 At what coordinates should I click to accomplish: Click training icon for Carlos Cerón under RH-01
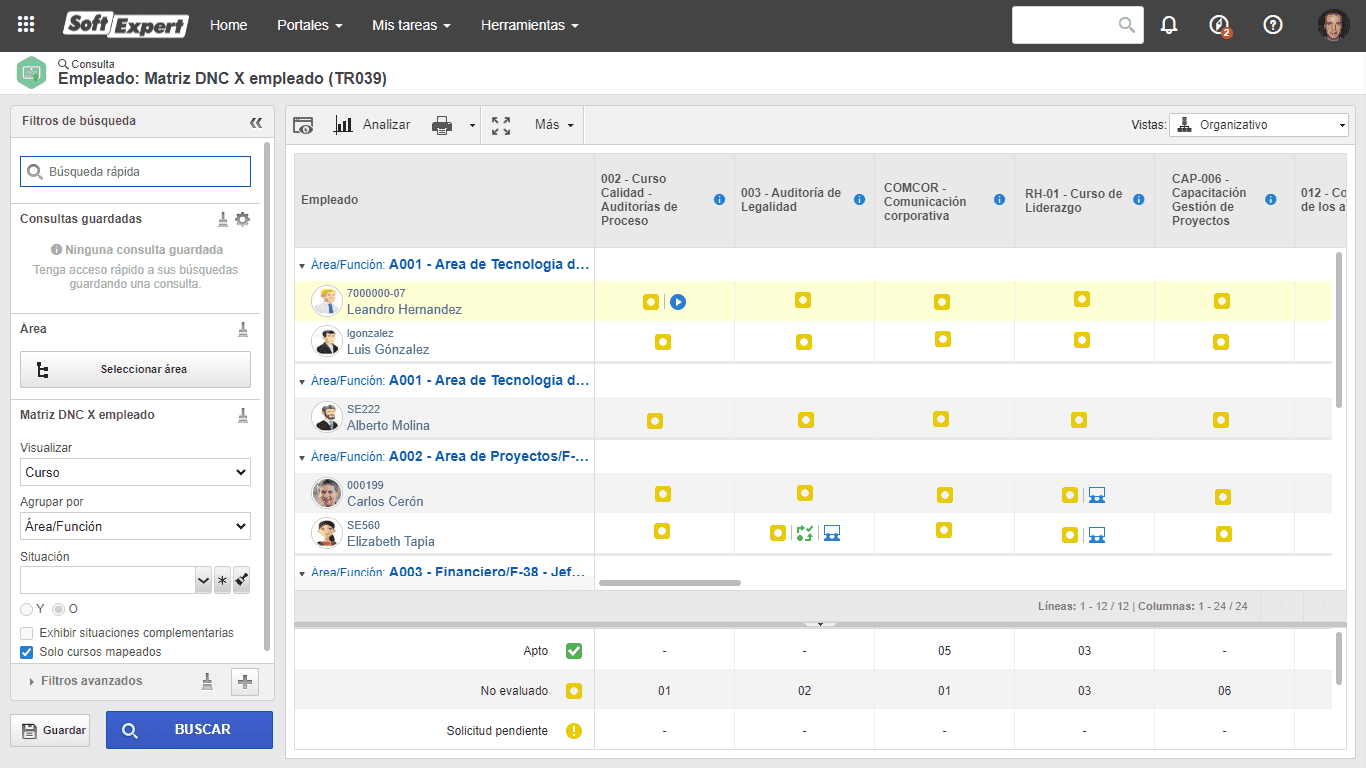coord(1097,495)
